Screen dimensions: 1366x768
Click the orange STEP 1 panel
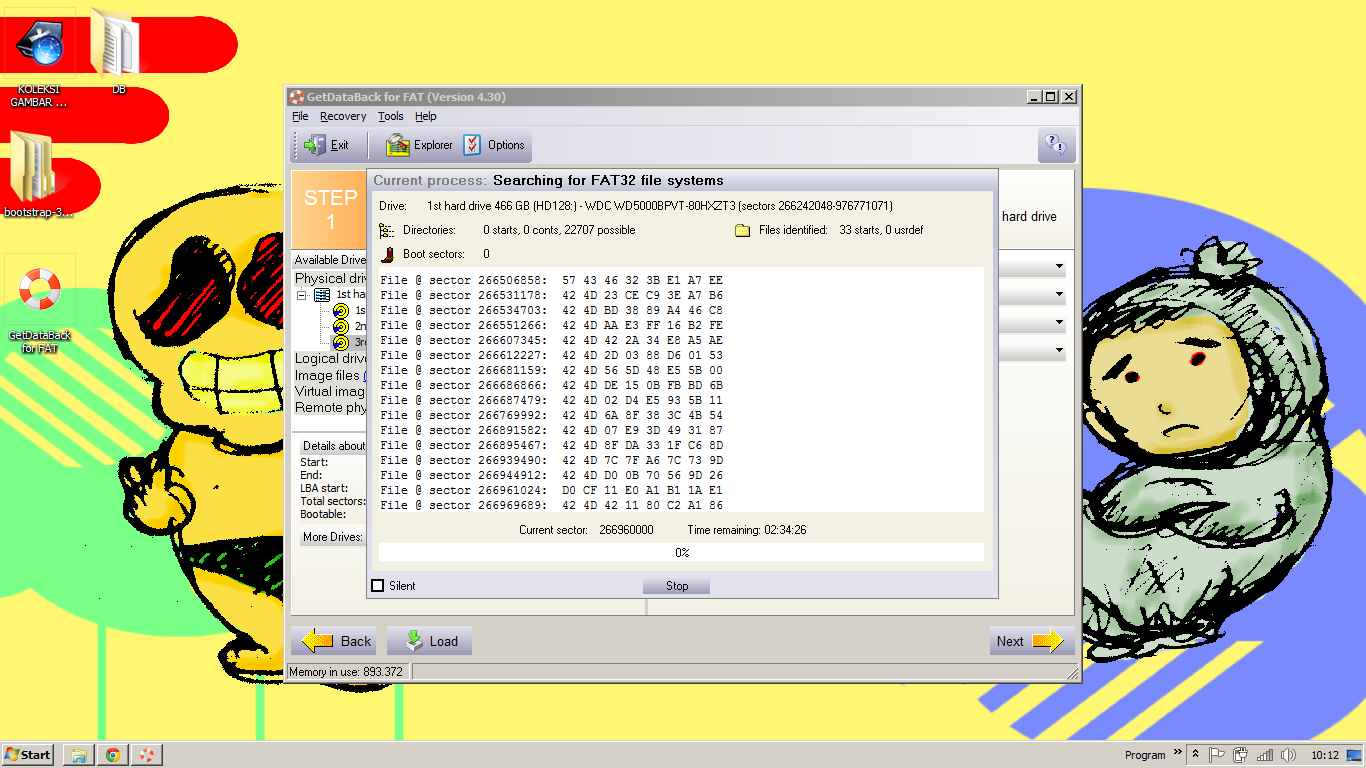pos(329,210)
